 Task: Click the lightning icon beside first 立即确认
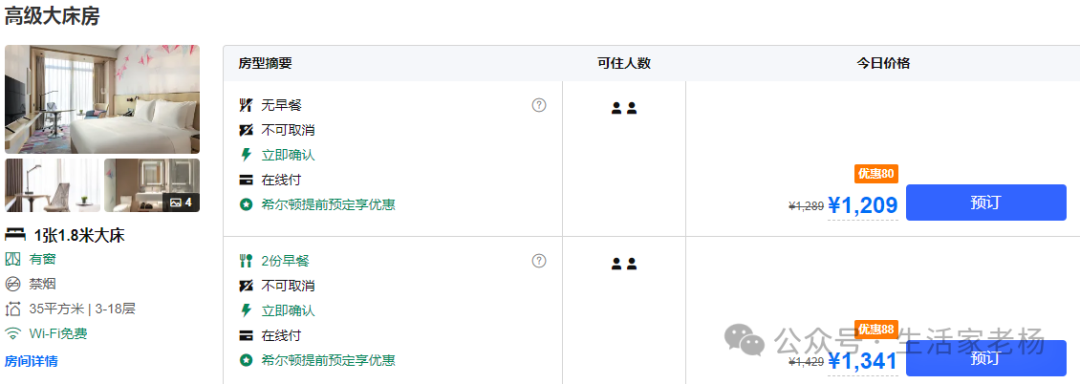coord(246,155)
